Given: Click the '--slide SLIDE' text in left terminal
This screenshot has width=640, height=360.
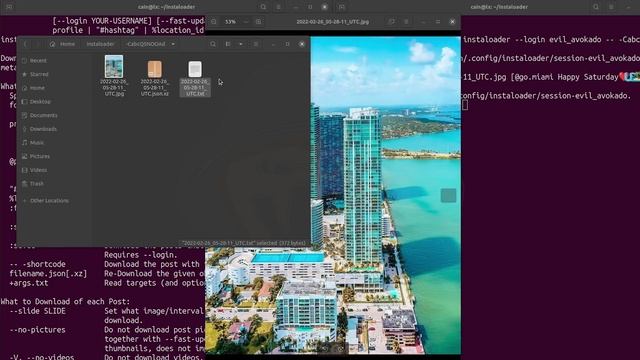Looking at the screenshot, I should (x=38, y=311).
